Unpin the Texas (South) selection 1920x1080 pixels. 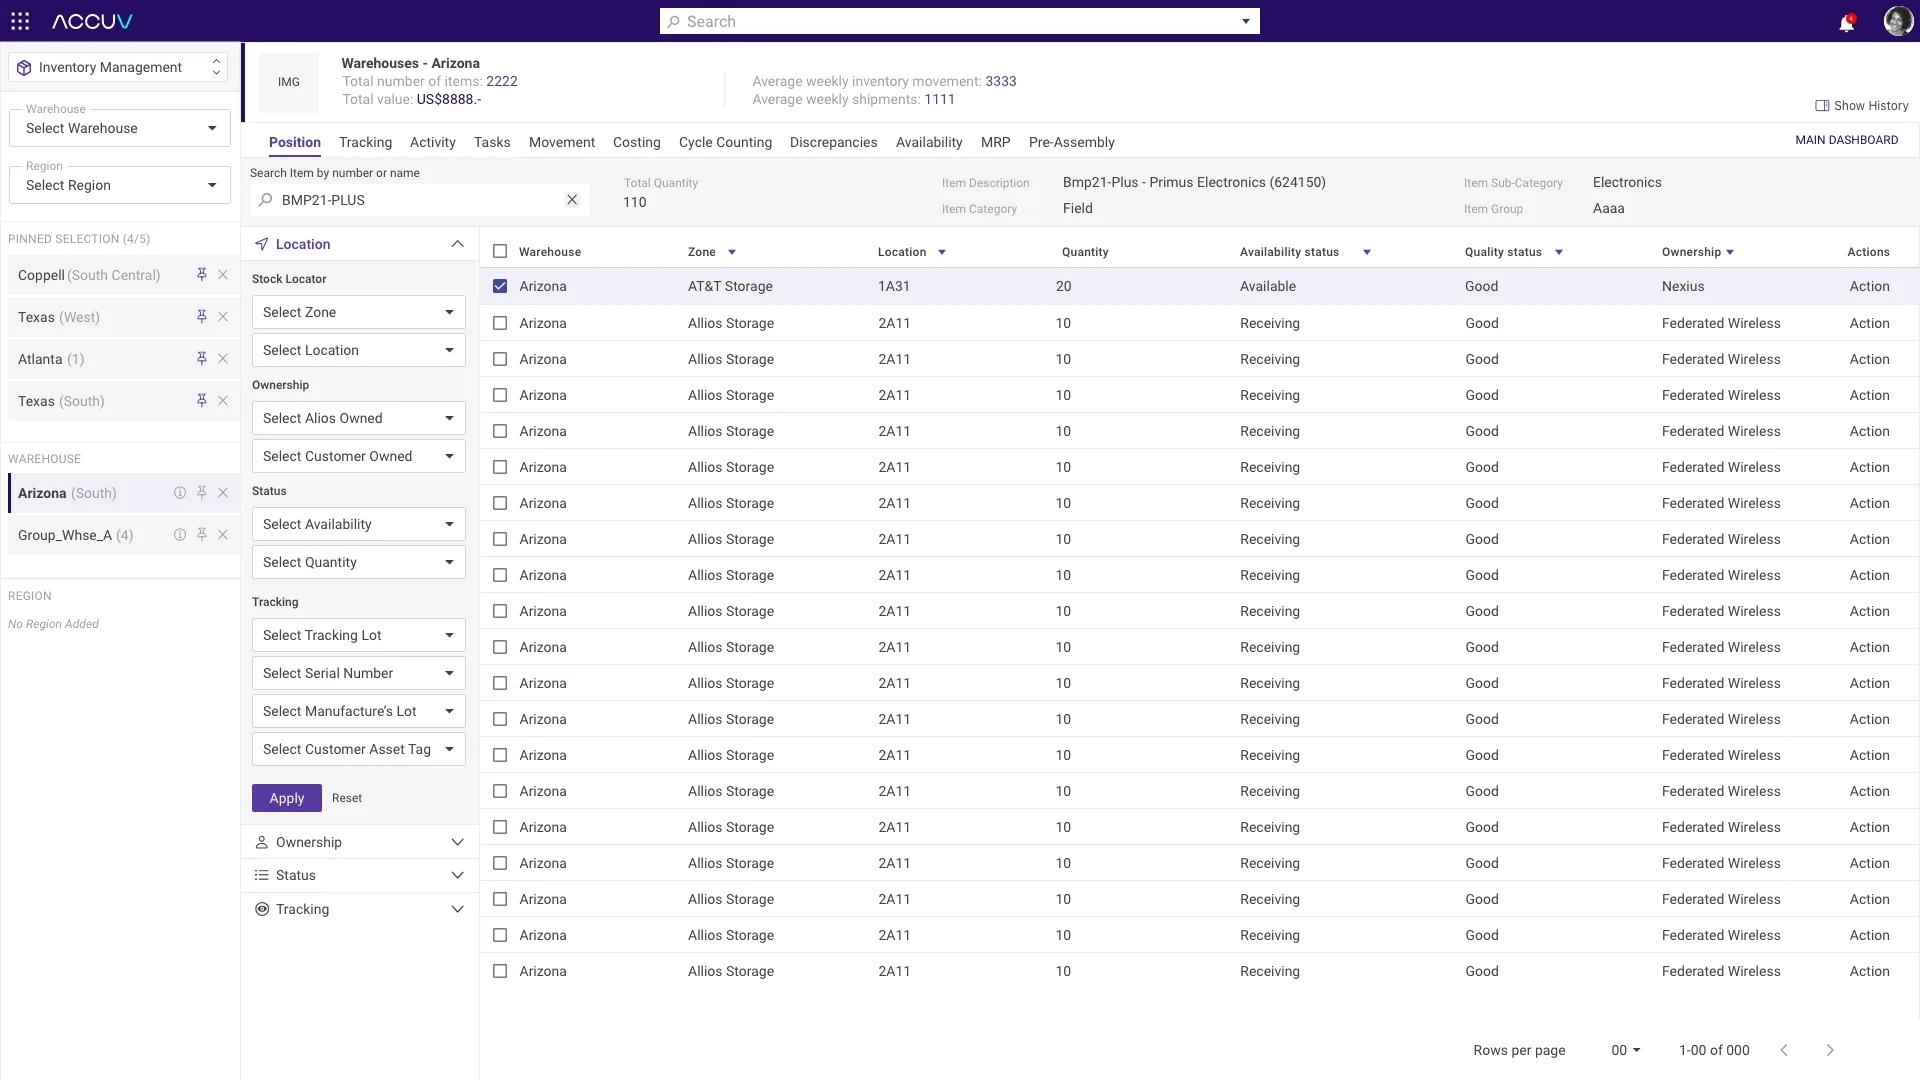point(201,401)
